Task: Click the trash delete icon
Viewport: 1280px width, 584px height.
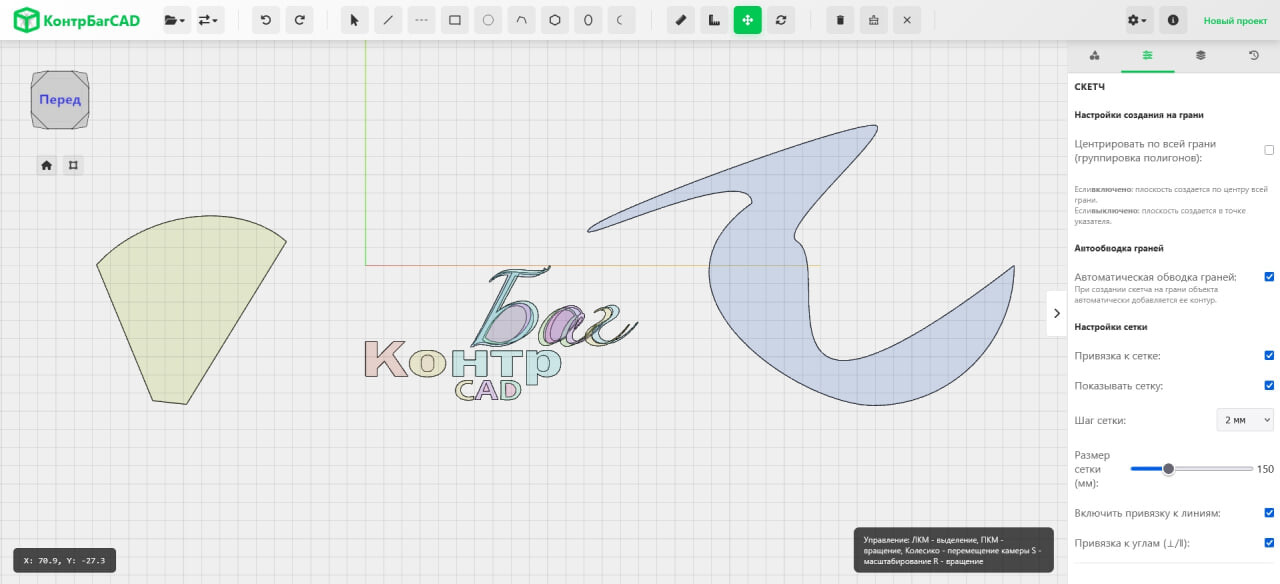Action: click(x=840, y=20)
